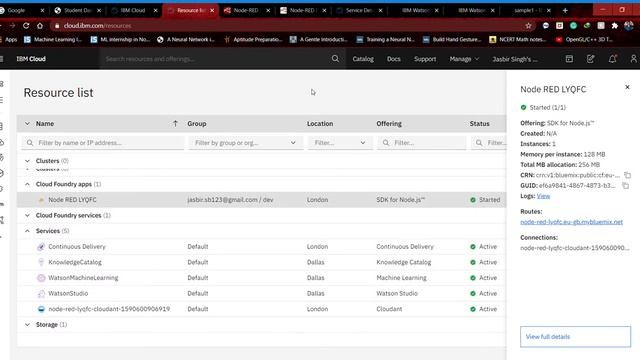Open node-red-lyqfc-cloudant-1590600906919 service entry
This screenshot has height=360, width=640.
pos(109,309)
